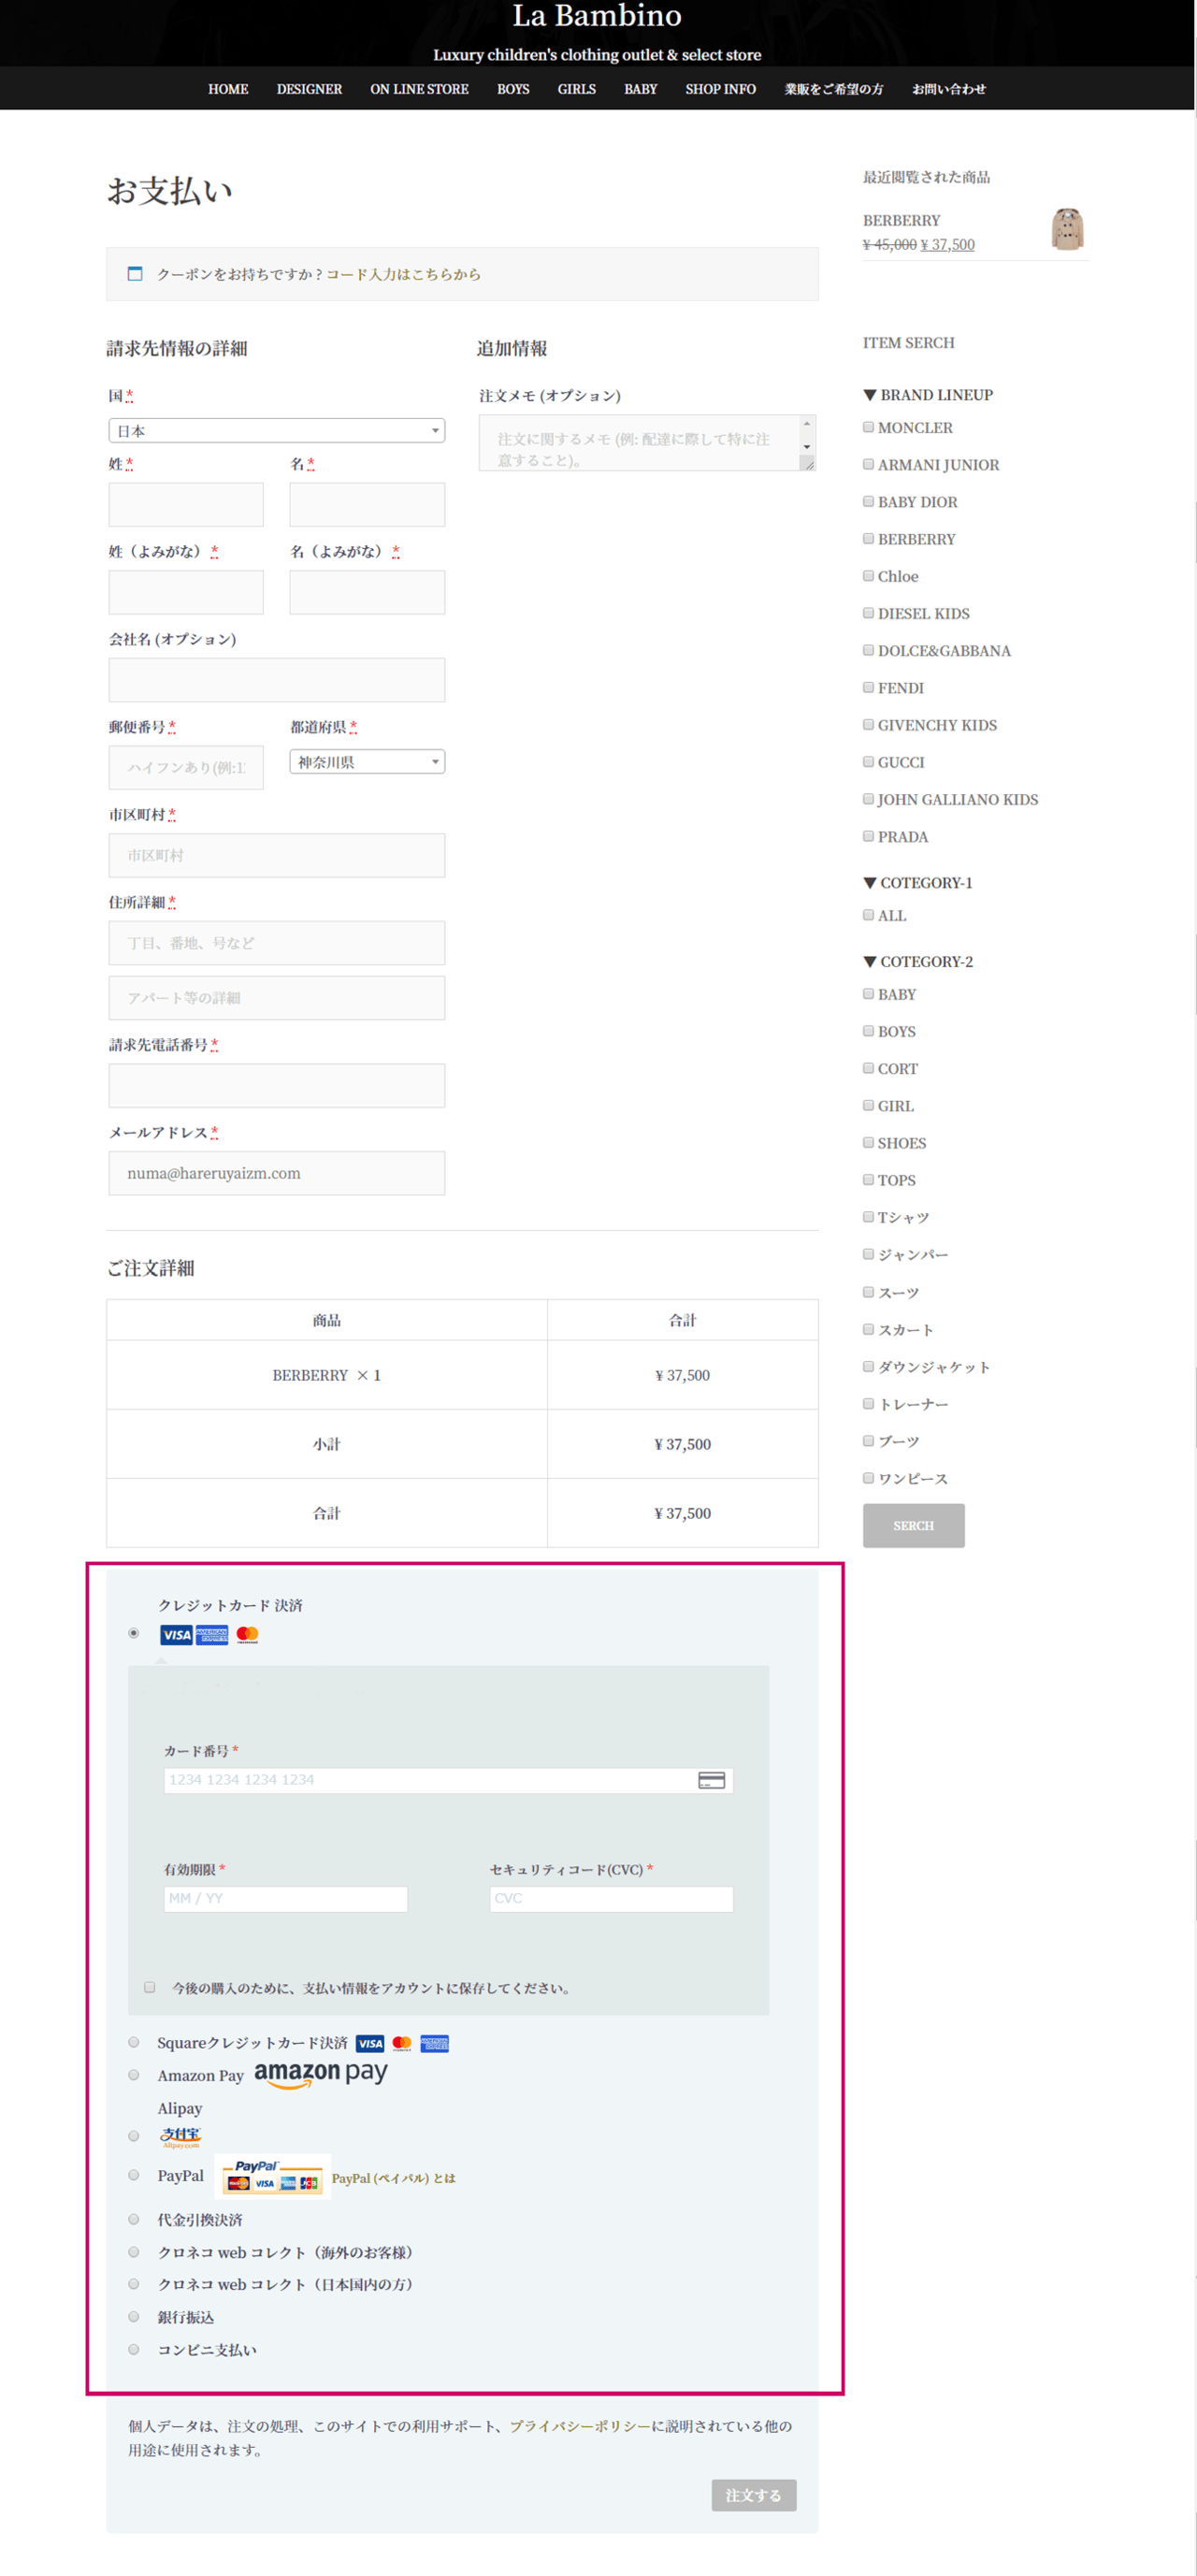Click the 市区町村 city input field
1197x2576 pixels.
(277, 855)
